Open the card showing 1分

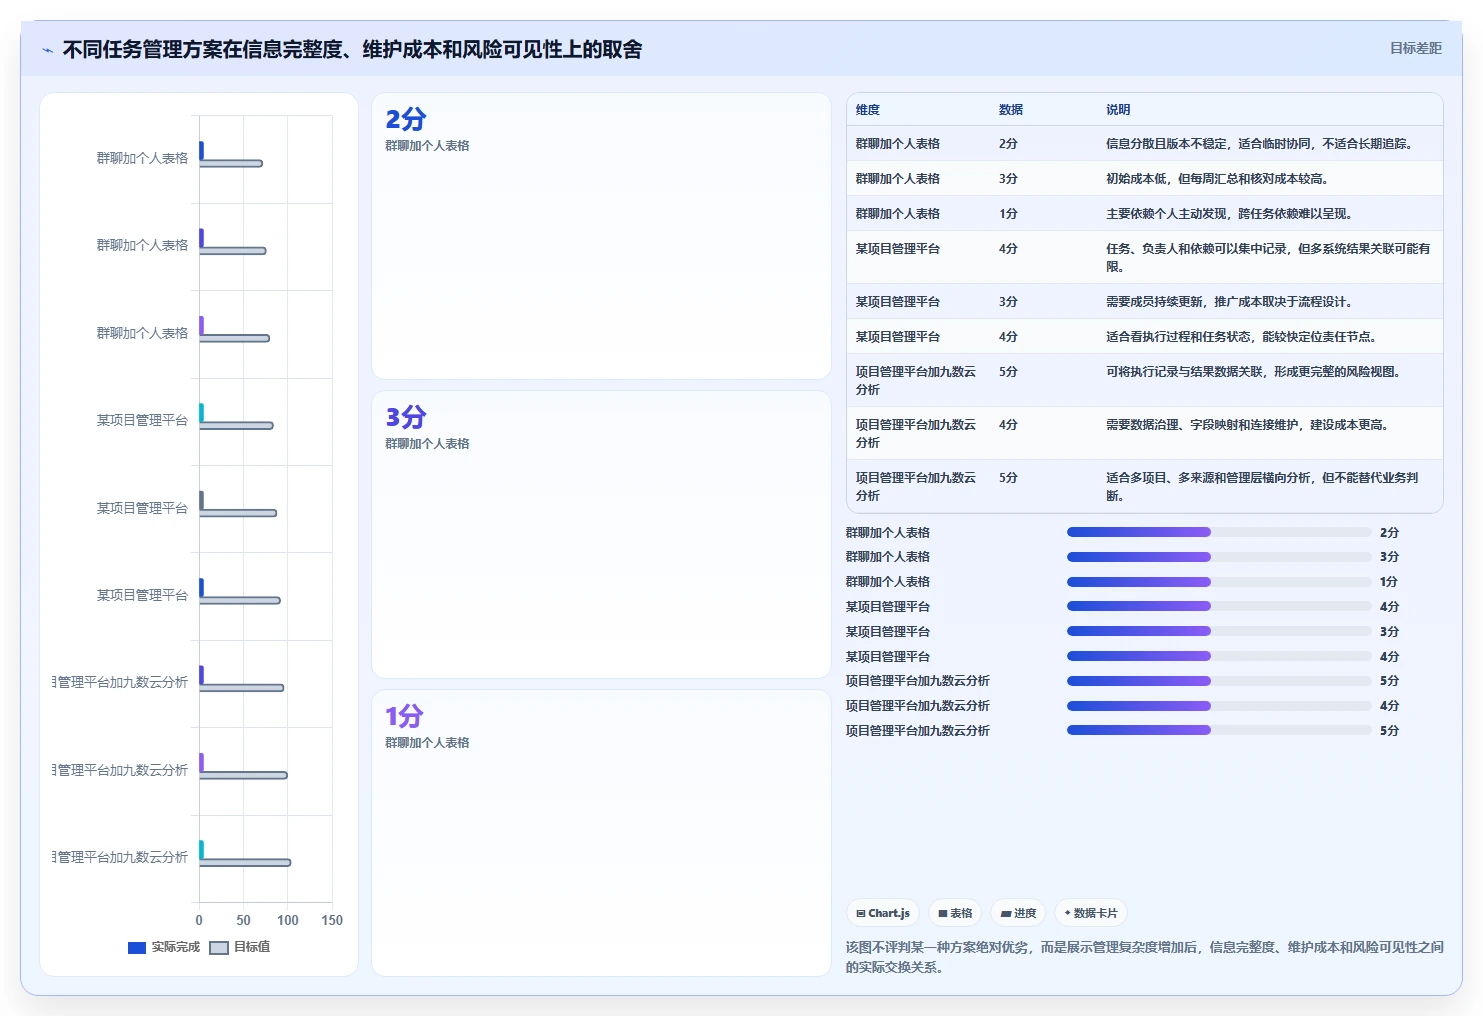tap(601, 833)
